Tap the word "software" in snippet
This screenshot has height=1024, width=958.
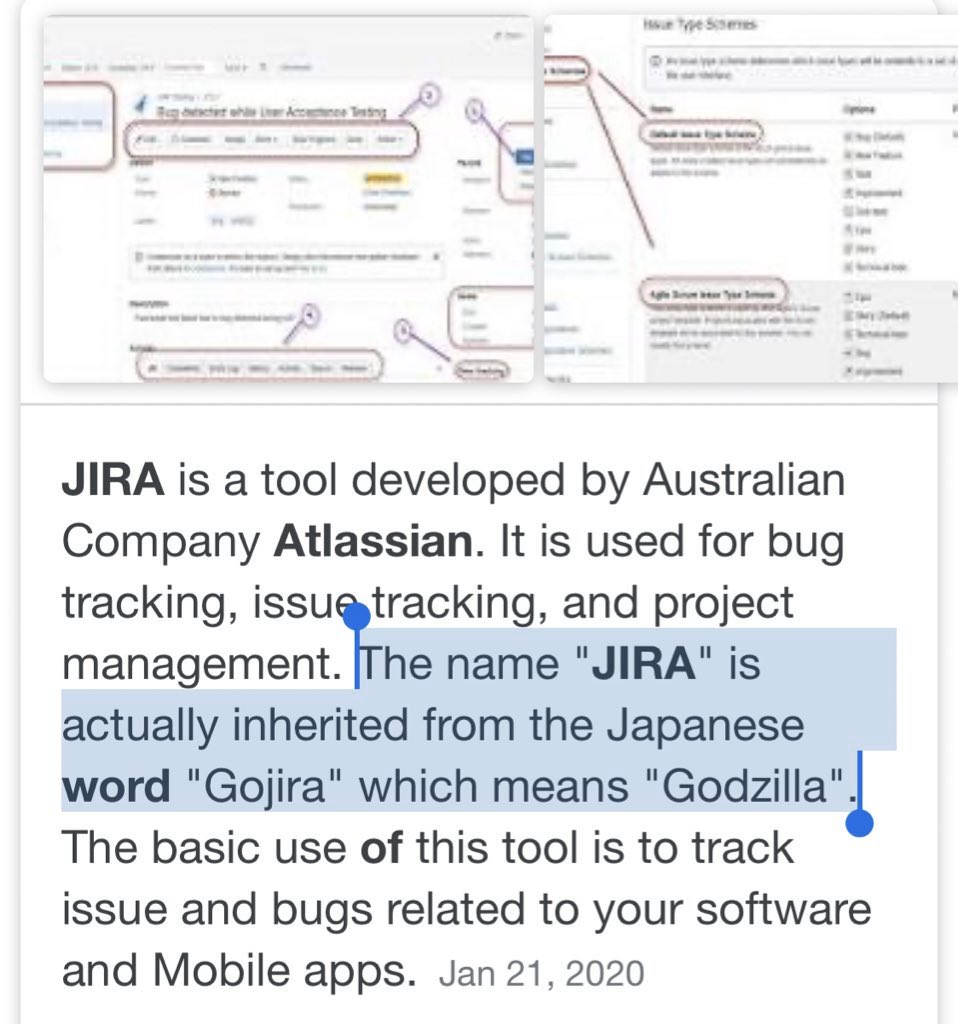783,909
